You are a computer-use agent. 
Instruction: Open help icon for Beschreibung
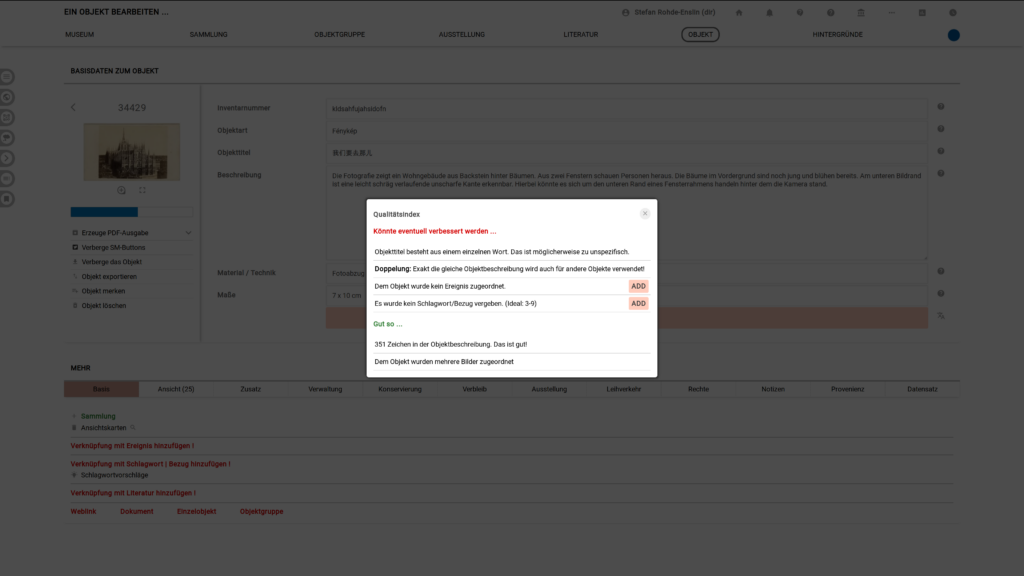[x=941, y=173]
